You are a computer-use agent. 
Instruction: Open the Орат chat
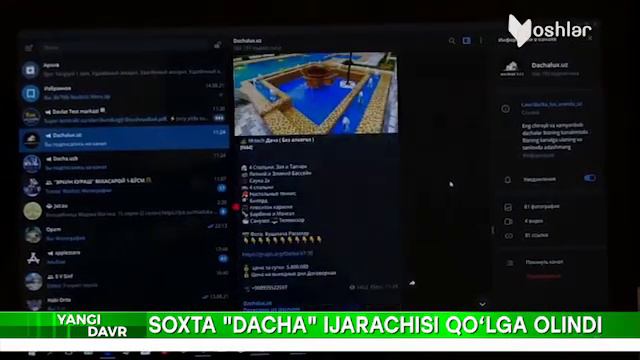(124, 233)
